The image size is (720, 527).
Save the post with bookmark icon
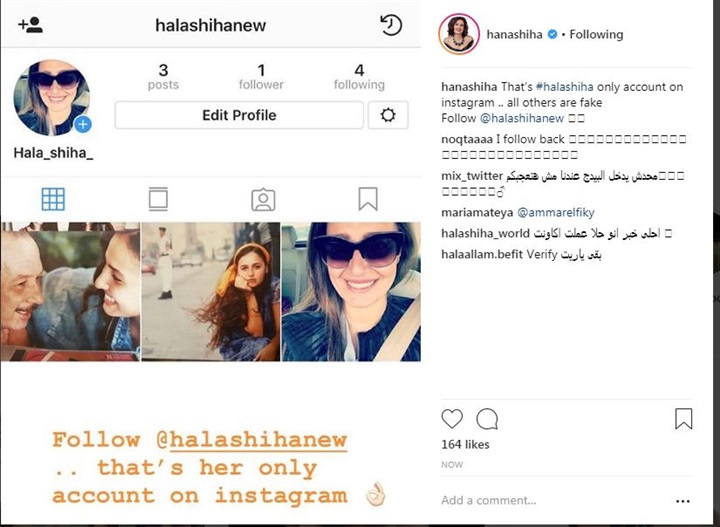683,419
